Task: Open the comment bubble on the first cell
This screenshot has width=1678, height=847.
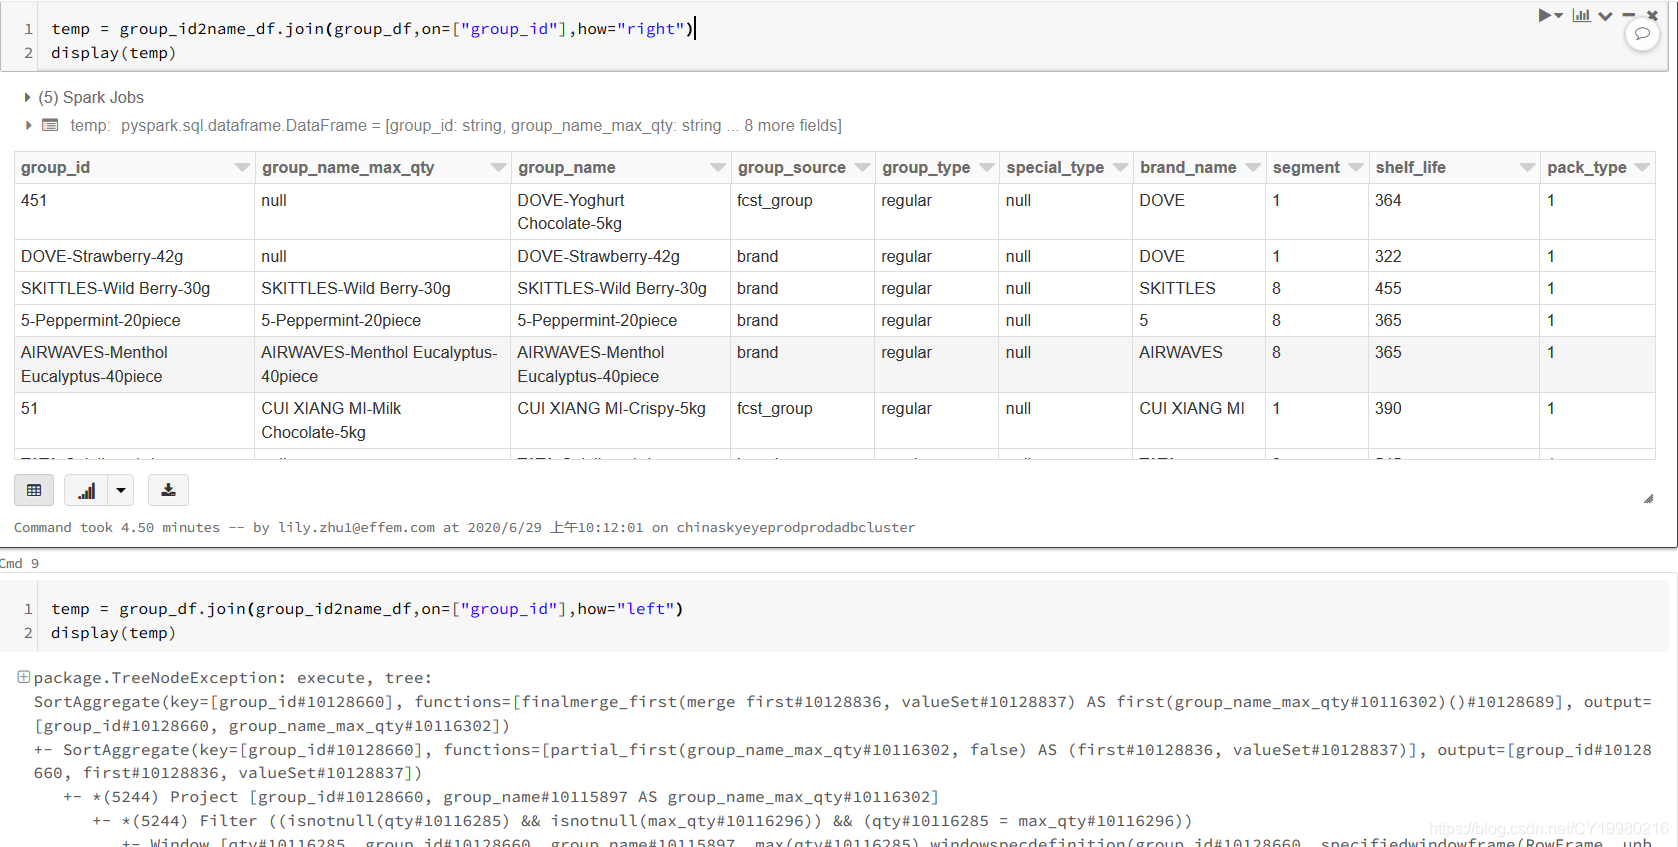Action: [1642, 34]
